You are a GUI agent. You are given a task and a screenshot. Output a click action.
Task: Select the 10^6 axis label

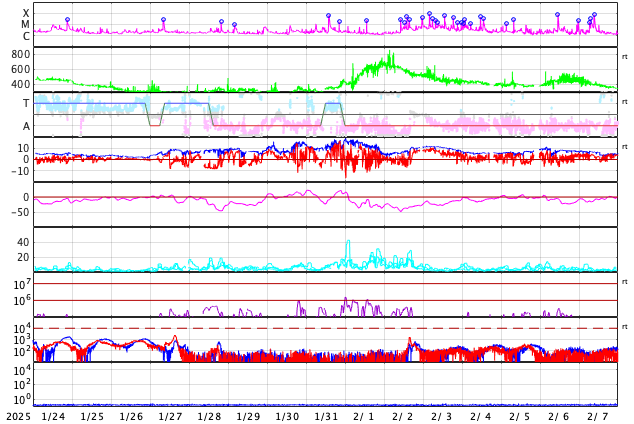tap(22, 301)
